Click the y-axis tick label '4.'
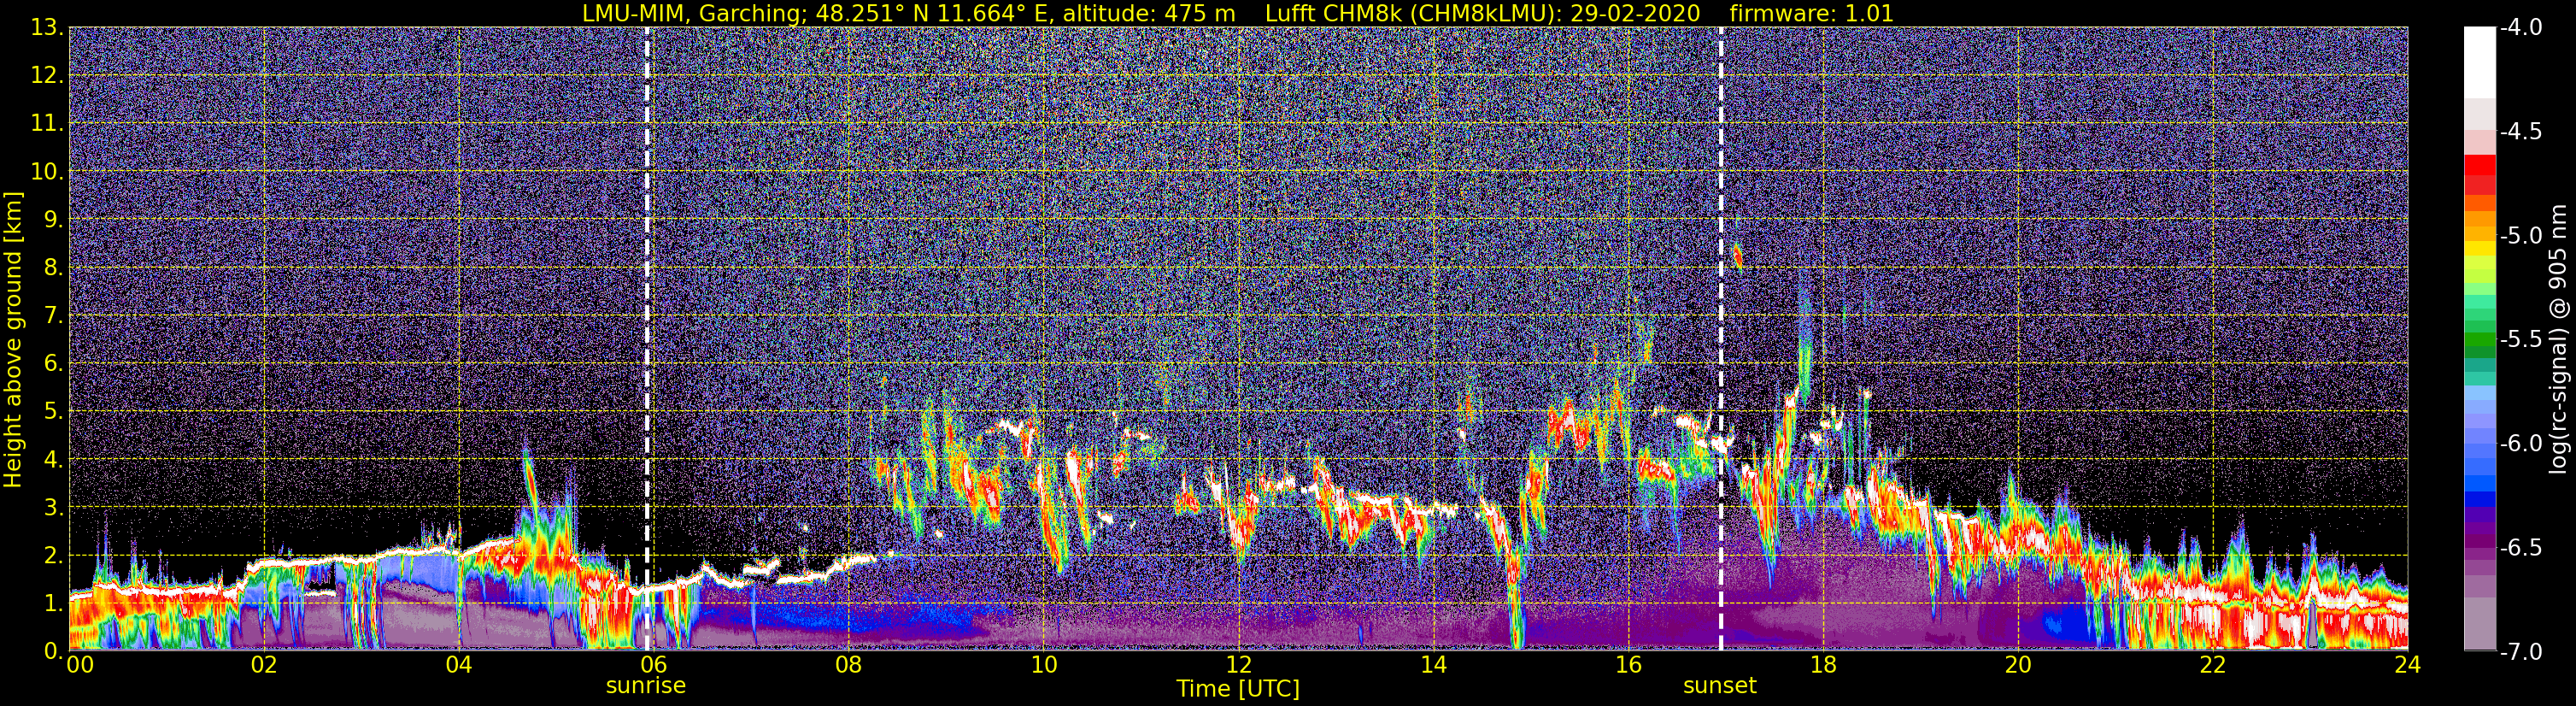 tap(53, 460)
